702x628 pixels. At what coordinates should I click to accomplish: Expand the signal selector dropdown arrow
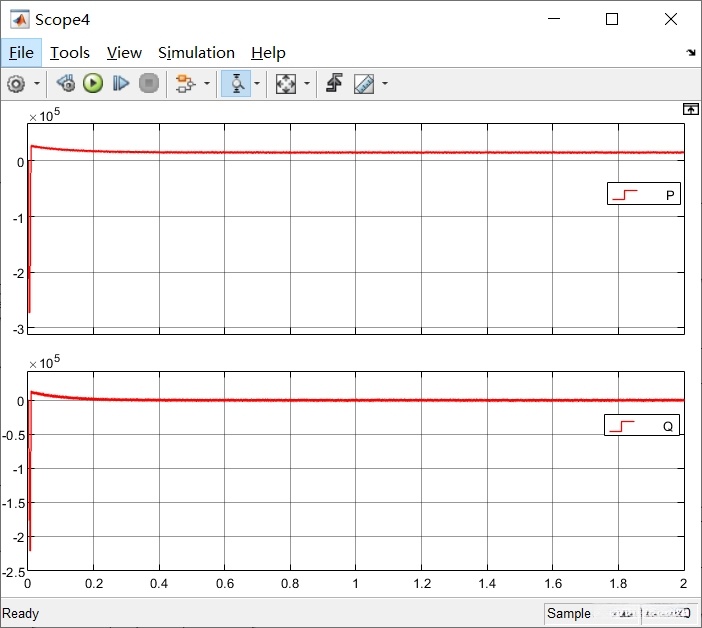click(x=207, y=84)
